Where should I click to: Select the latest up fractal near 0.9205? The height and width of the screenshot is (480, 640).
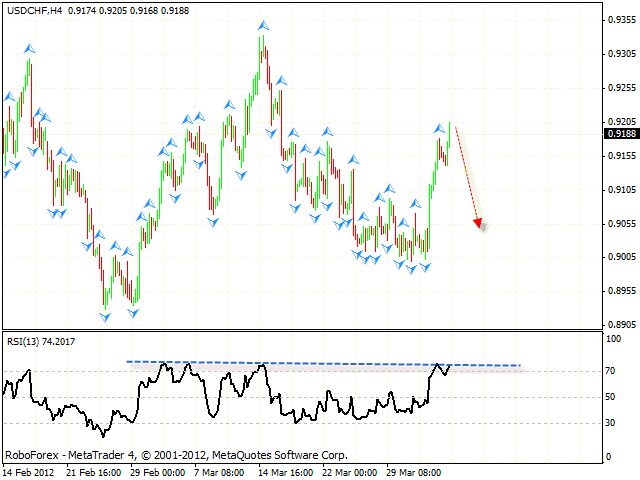pyautogui.click(x=439, y=127)
